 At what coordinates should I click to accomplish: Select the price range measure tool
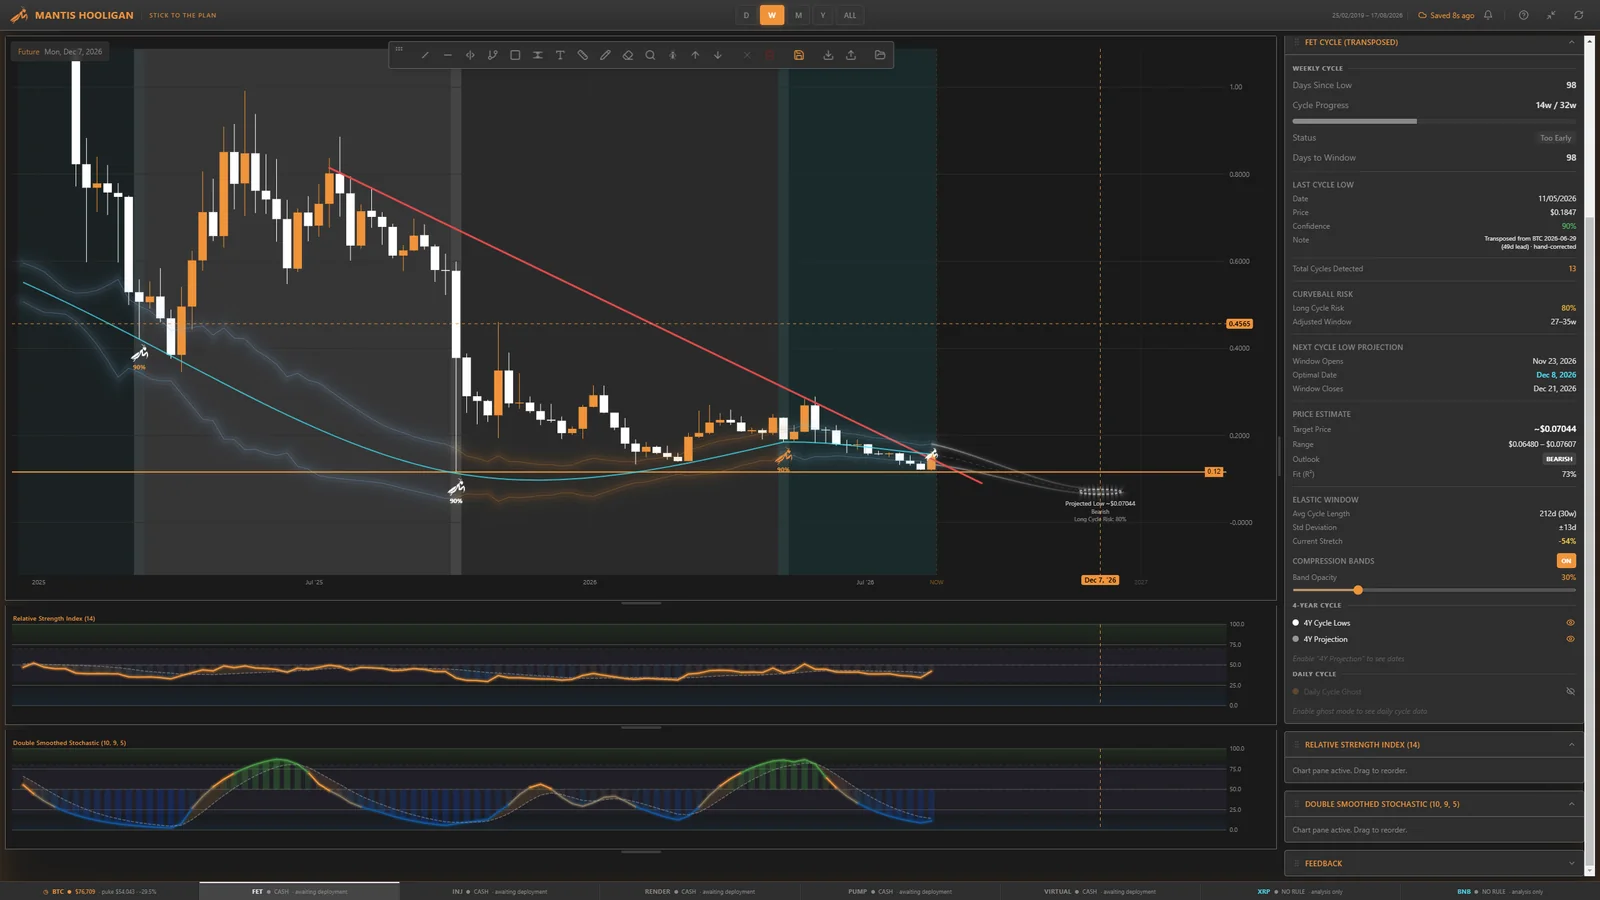pos(537,55)
